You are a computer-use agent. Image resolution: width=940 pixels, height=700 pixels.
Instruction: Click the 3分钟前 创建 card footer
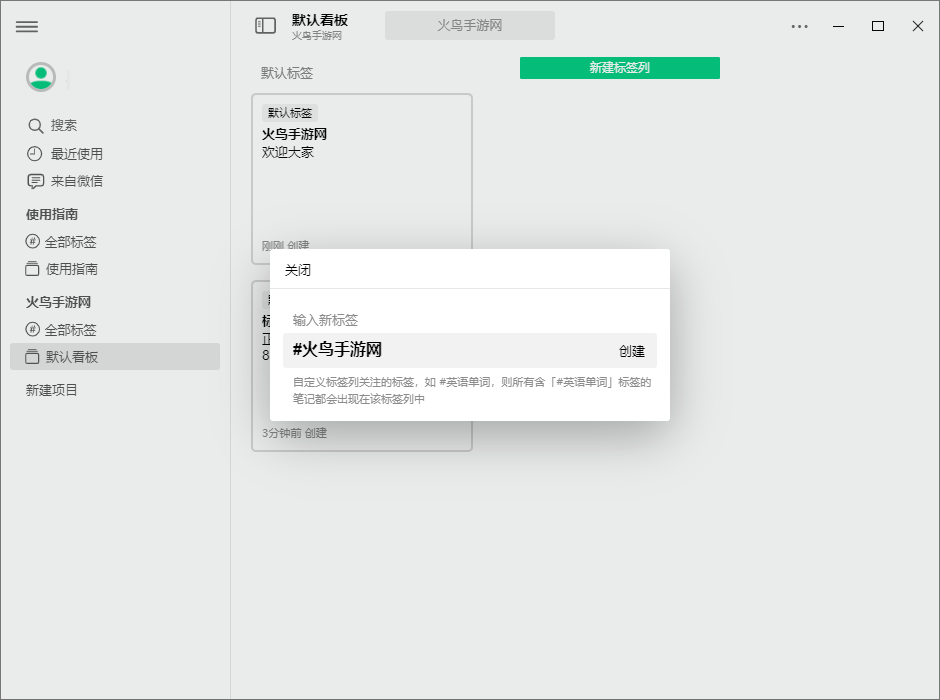(x=294, y=433)
